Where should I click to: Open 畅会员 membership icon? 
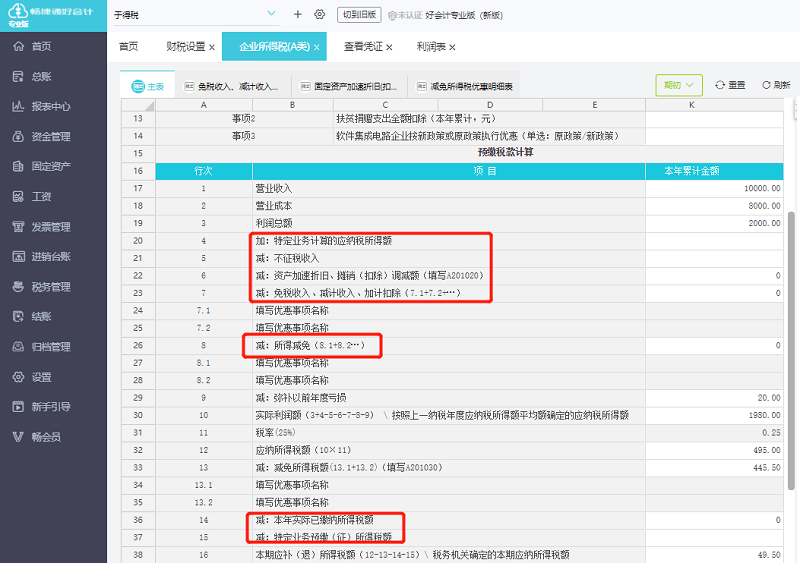(x=18, y=437)
